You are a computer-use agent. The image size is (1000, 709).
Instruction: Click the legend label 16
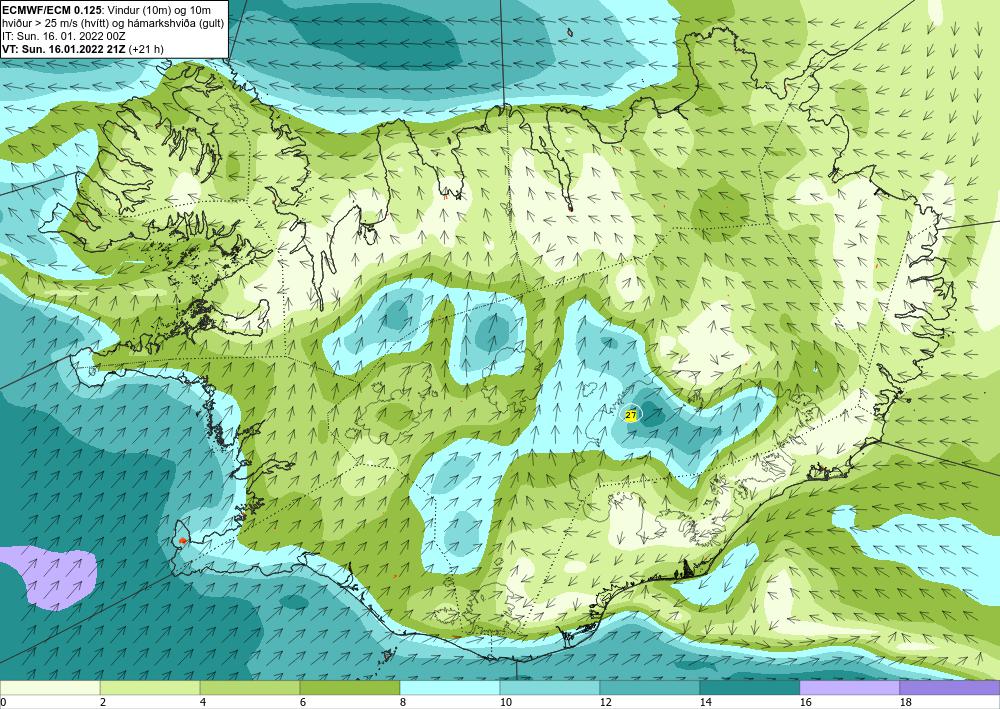point(805,703)
